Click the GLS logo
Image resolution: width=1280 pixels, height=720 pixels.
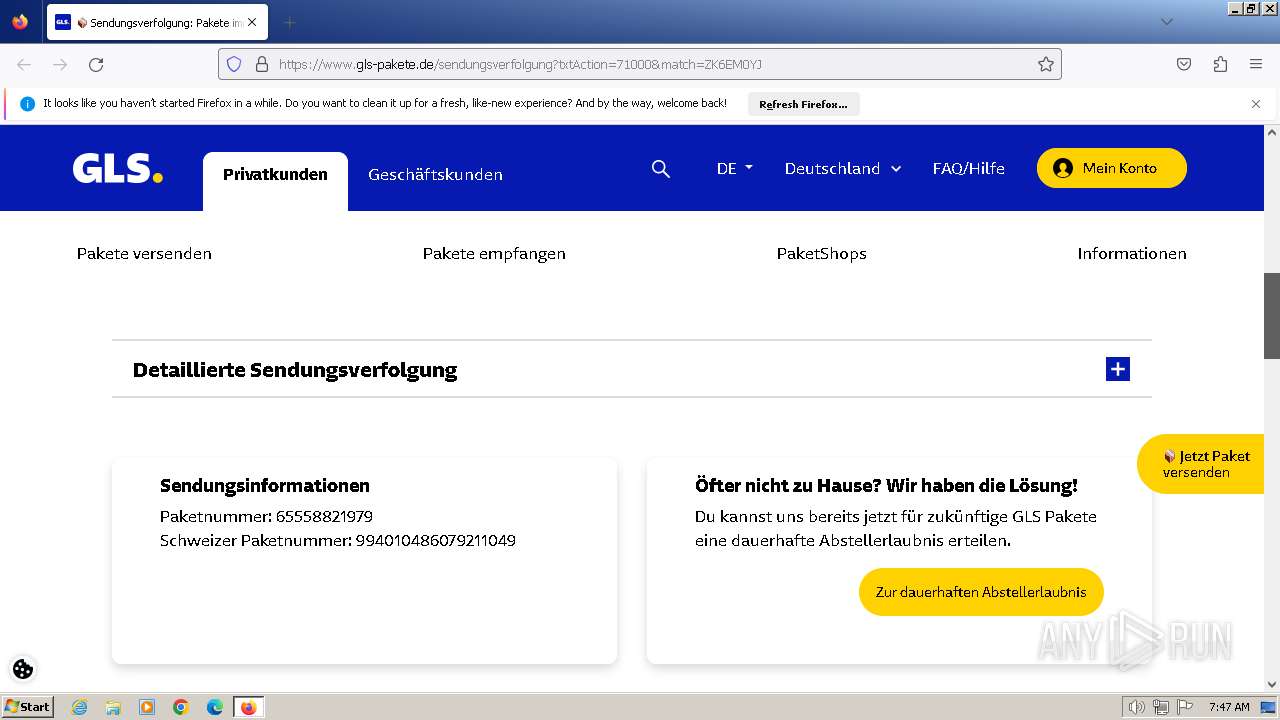(117, 168)
